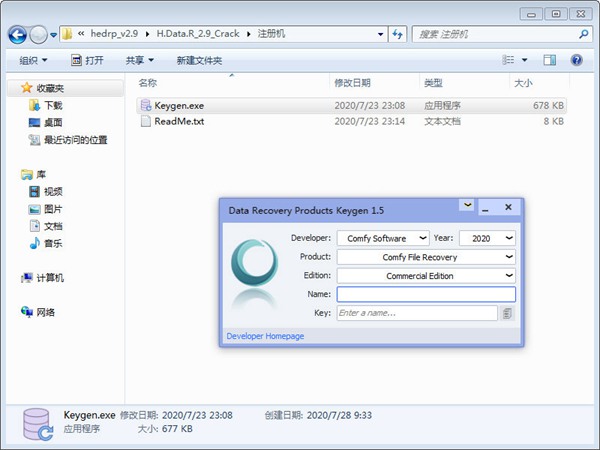Click the folder icon in the address bar
Image resolution: width=600 pixels, height=450 pixels.
coord(67,34)
